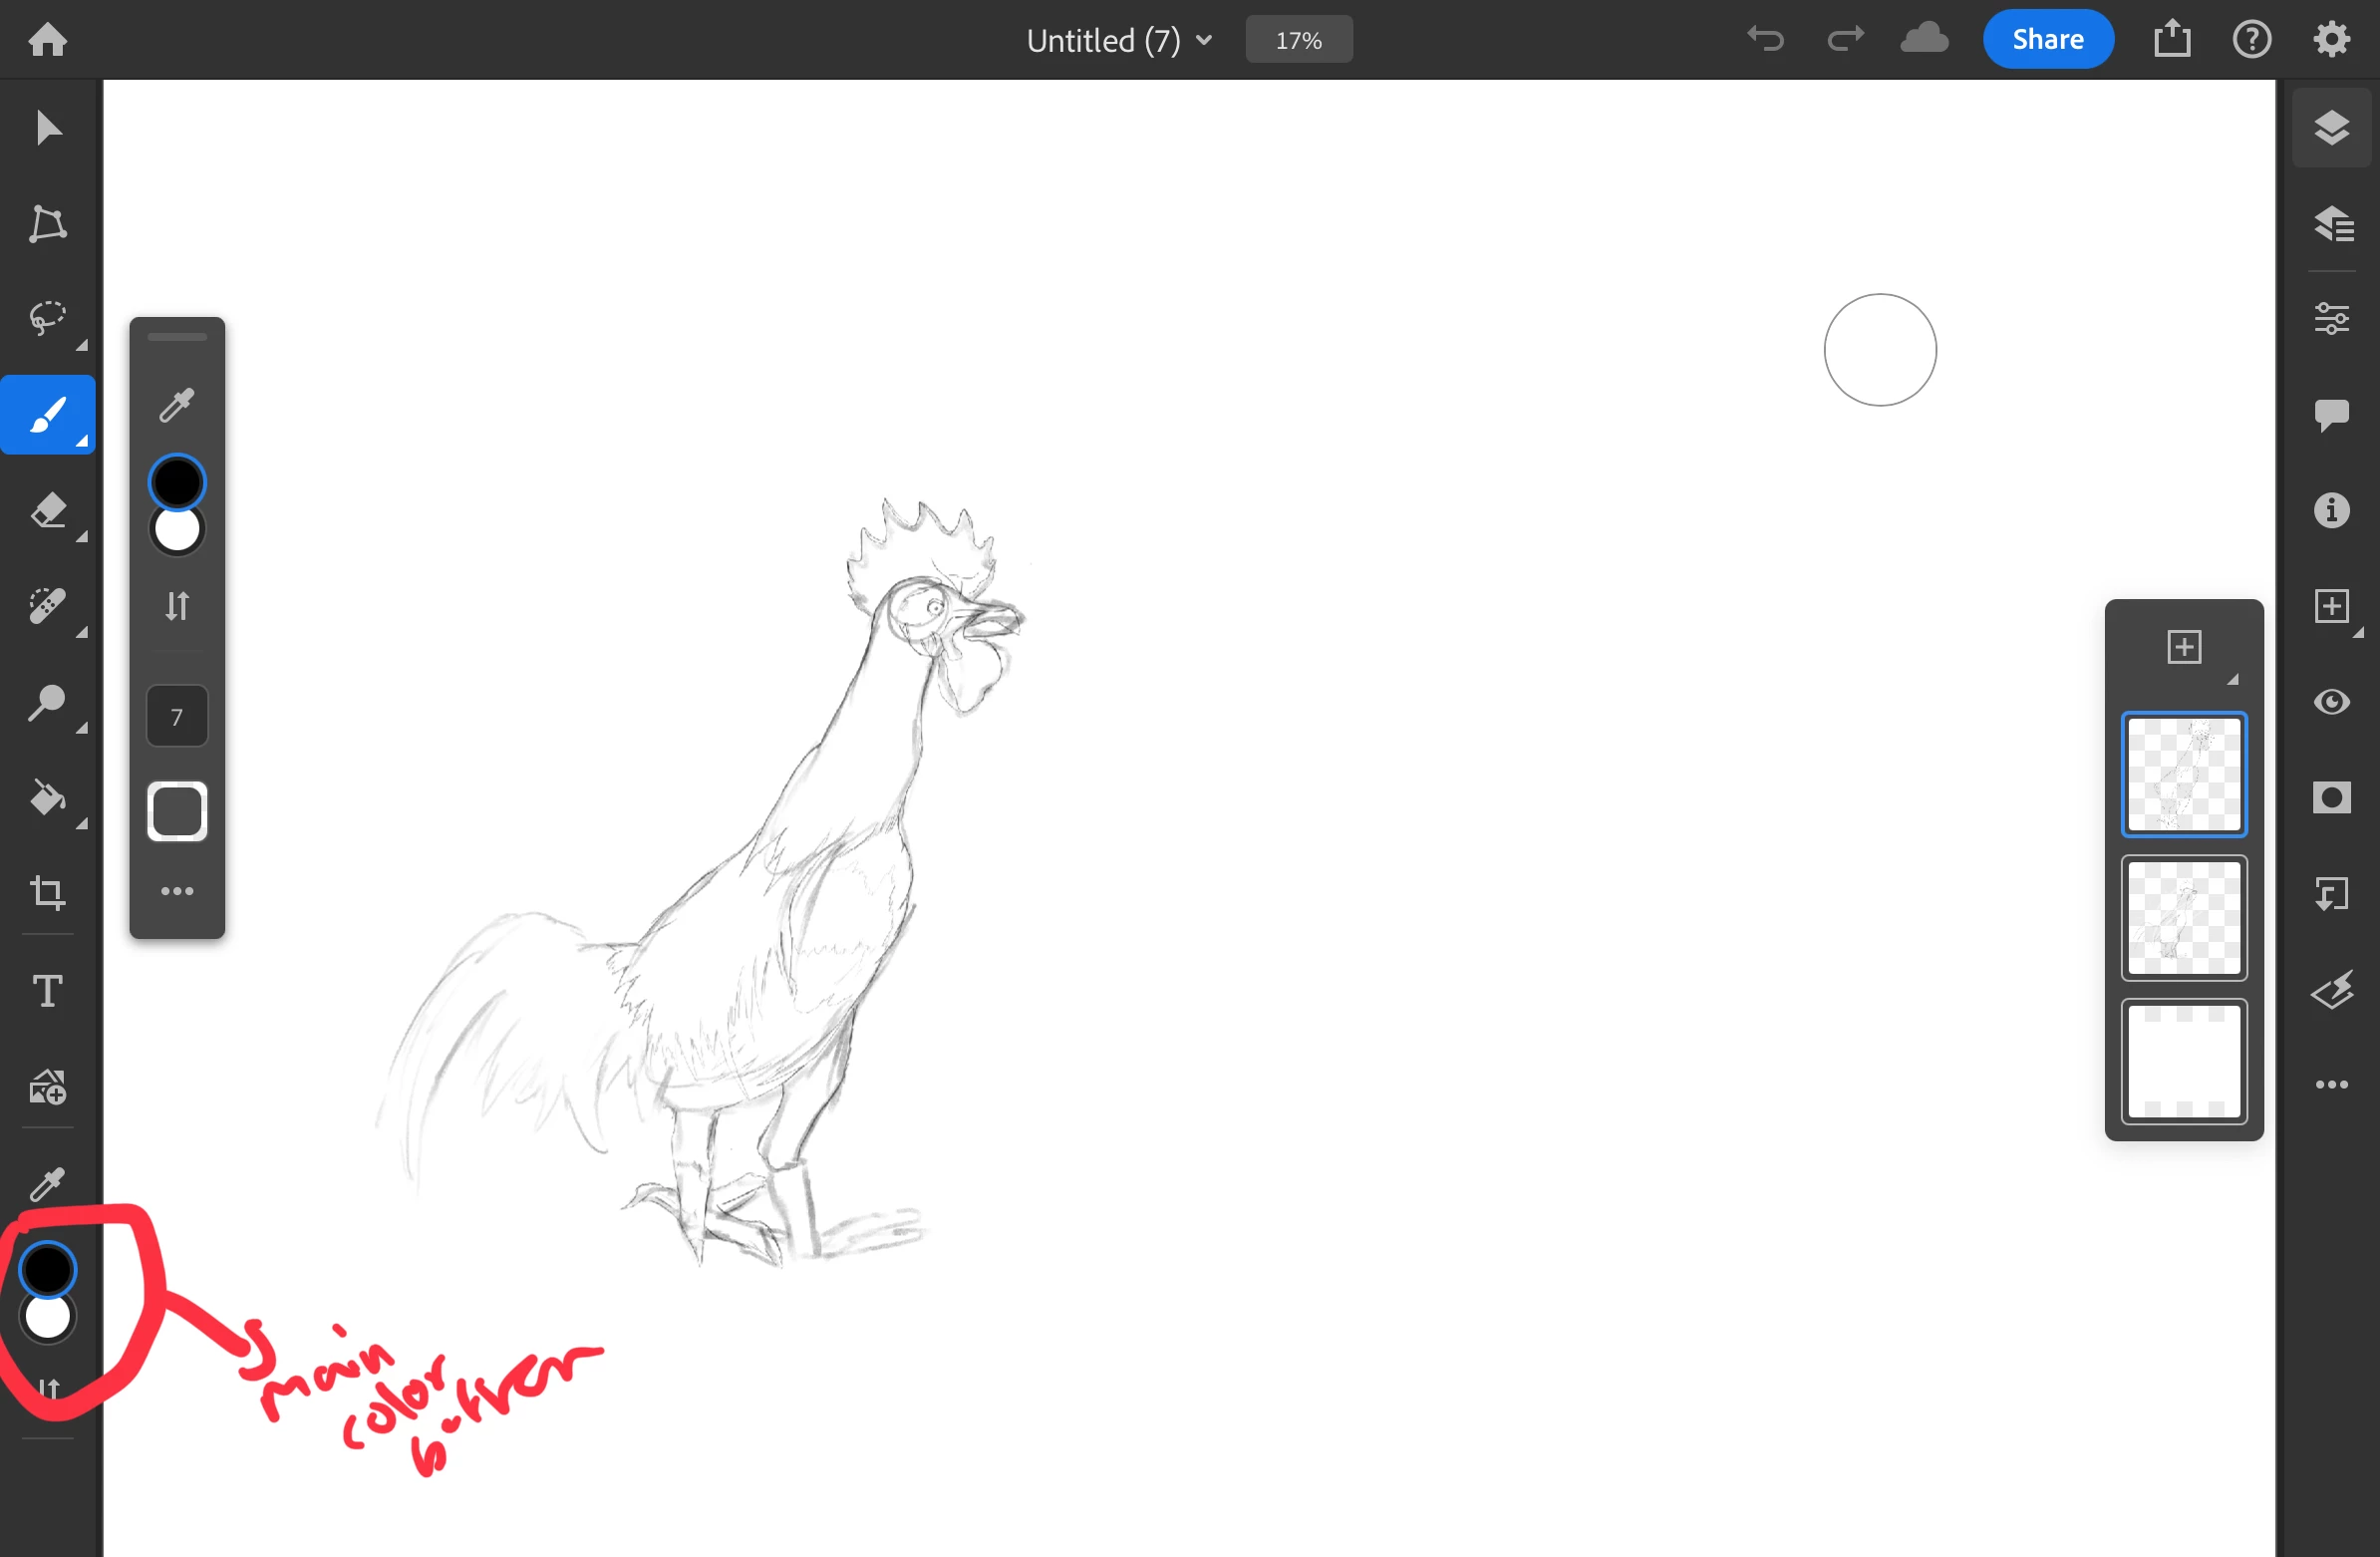
Task: Select the Move tool arrow
Action: [x=47, y=128]
